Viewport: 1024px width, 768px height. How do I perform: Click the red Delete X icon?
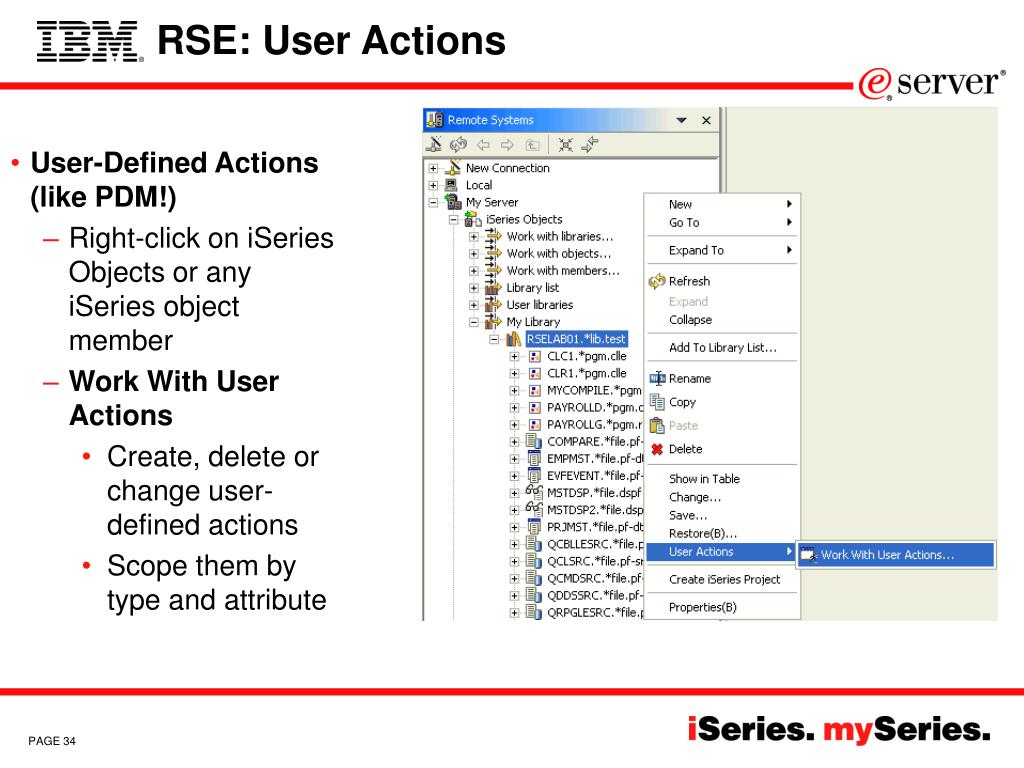657,449
